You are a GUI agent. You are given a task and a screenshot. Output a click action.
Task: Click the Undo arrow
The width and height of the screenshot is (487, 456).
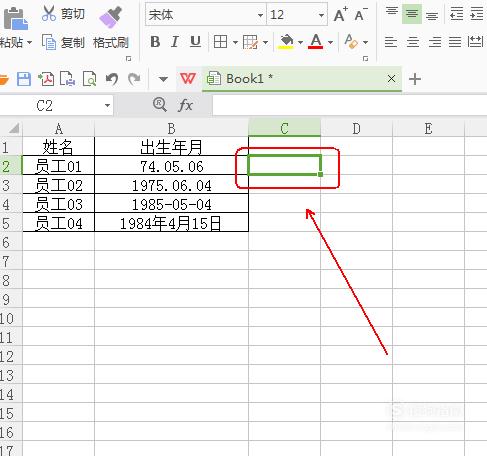tap(112, 79)
